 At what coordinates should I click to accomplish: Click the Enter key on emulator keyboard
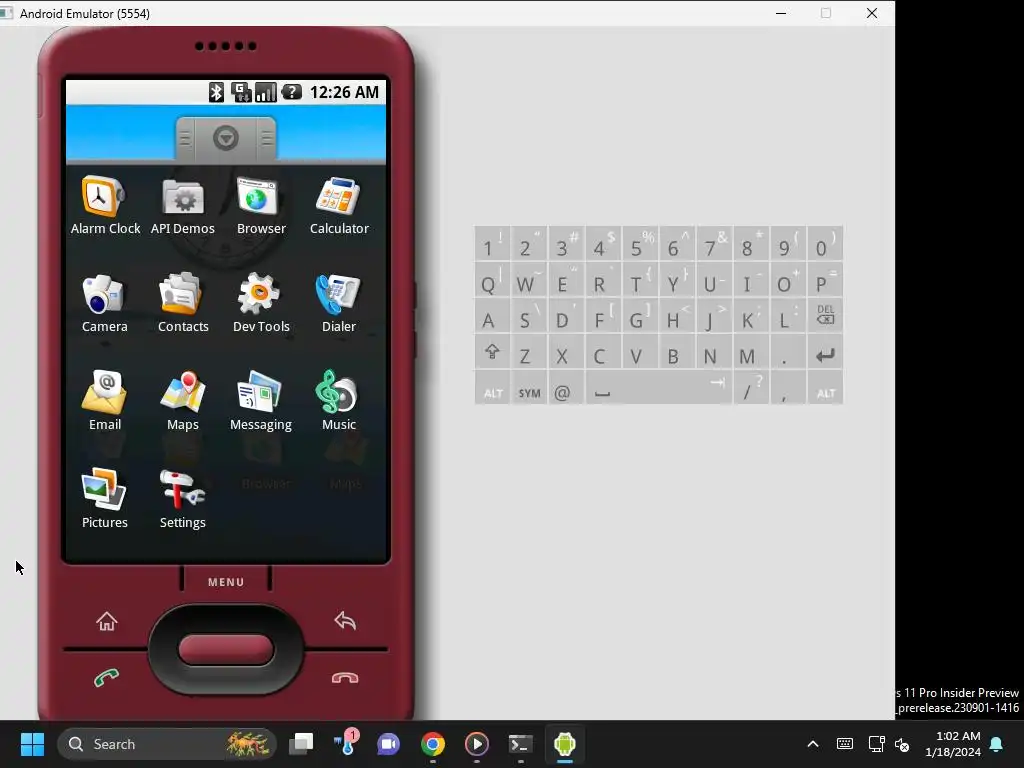pos(825,353)
